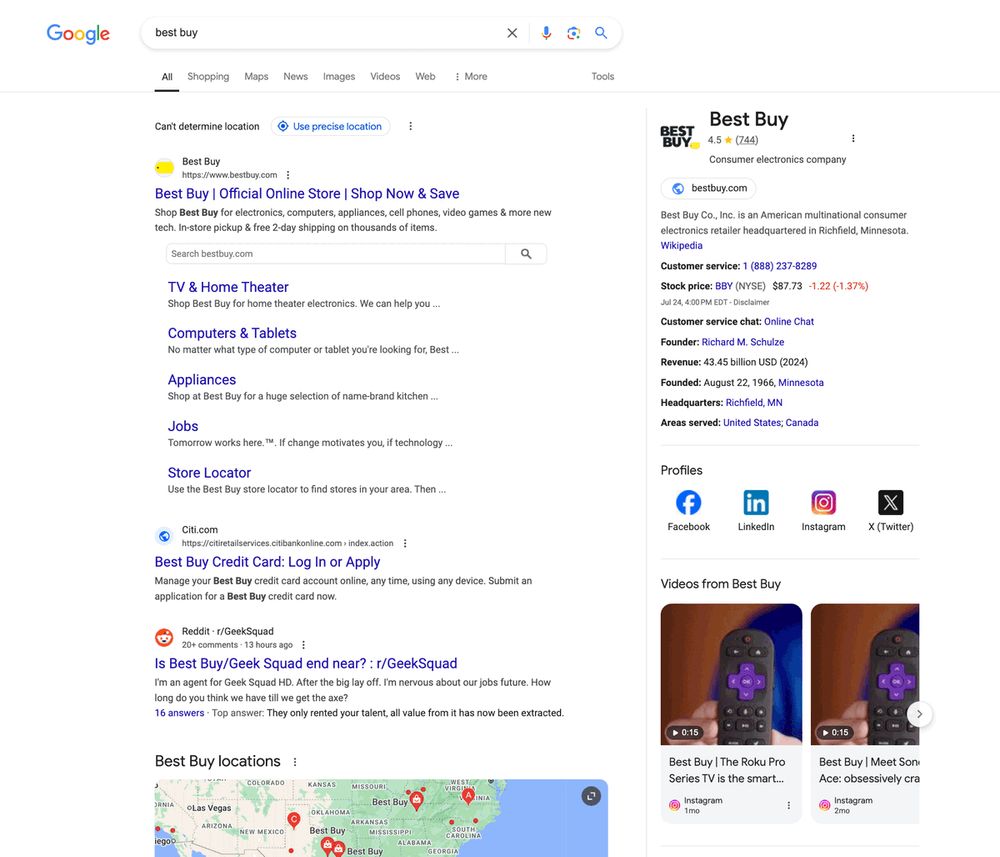Click into the main Google search field
The height and width of the screenshot is (857, 1000).
[325, 33]
